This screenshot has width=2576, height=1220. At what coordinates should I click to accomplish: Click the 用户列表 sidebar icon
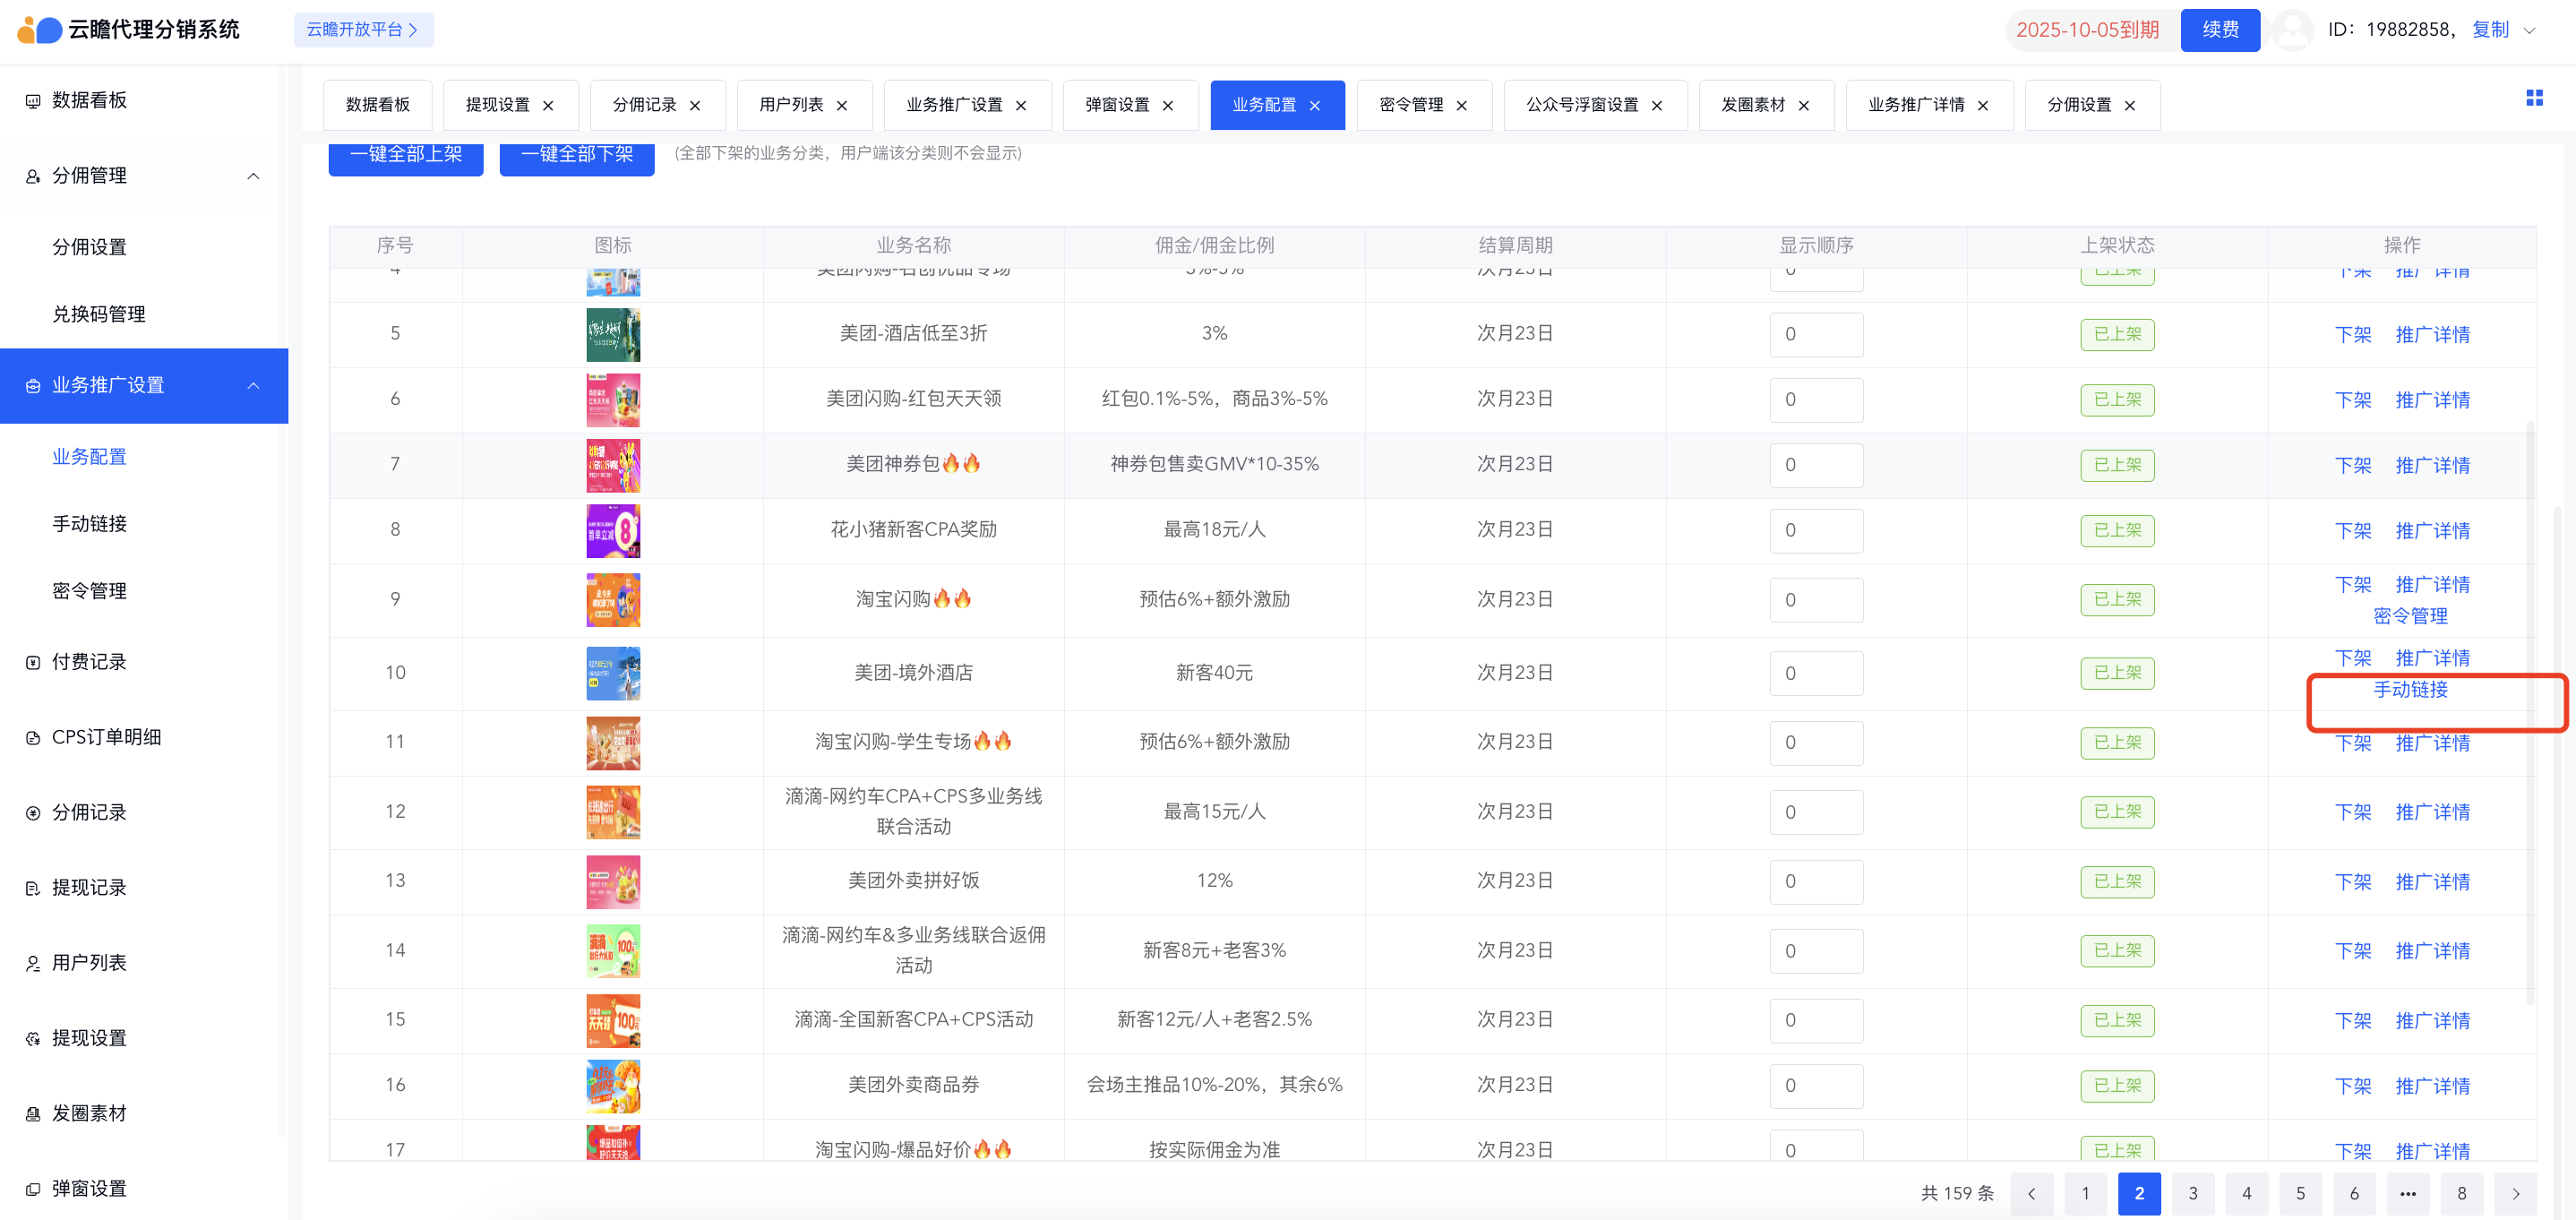(33, 963)
